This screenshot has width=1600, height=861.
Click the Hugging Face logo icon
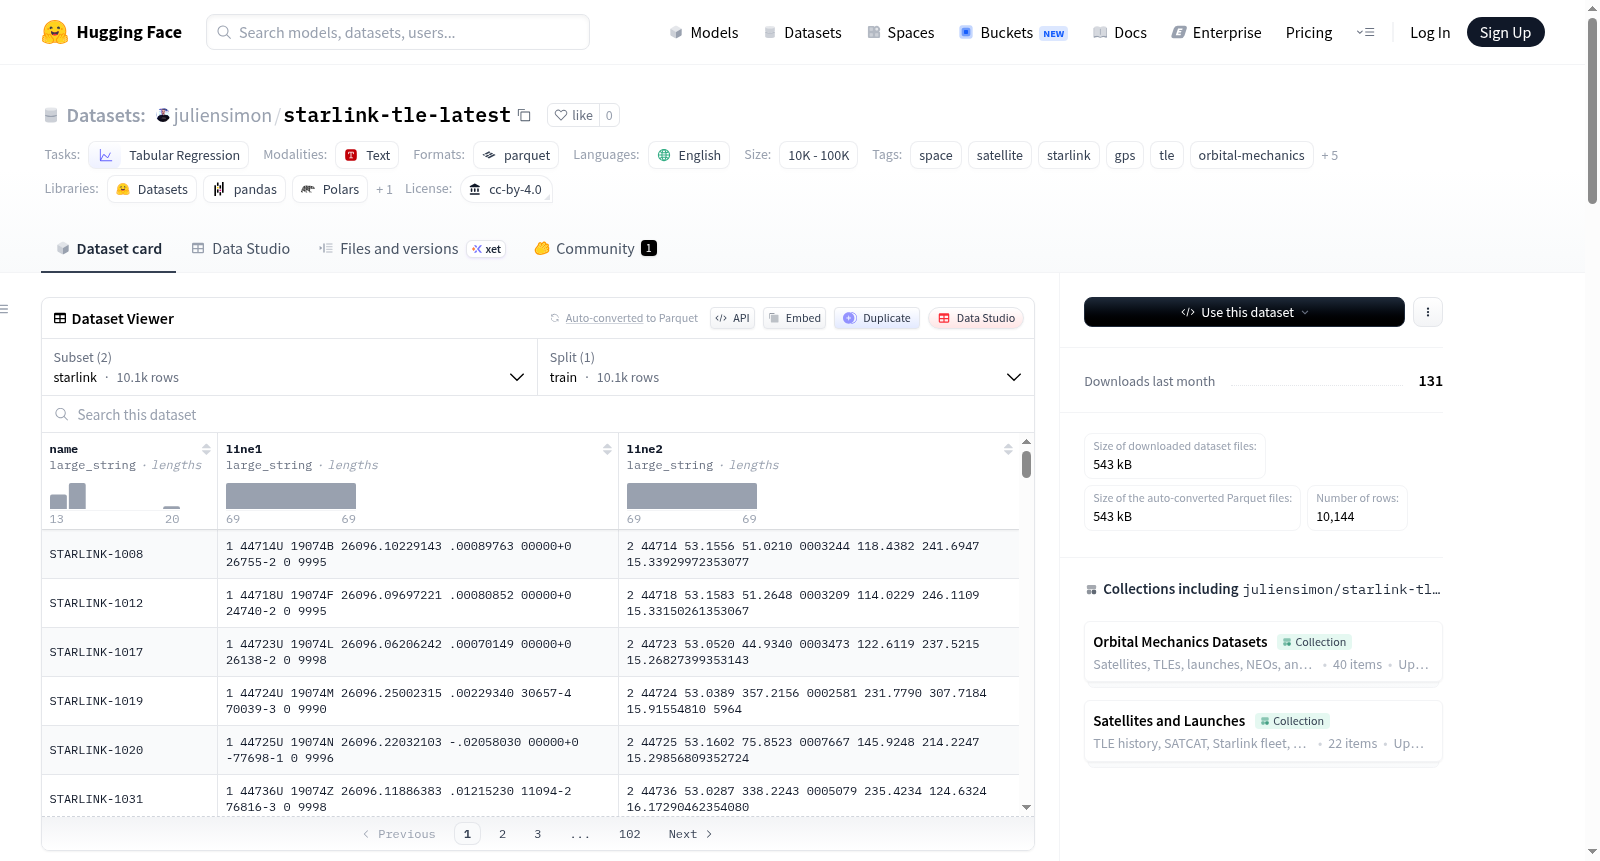[x=55, y=32]
